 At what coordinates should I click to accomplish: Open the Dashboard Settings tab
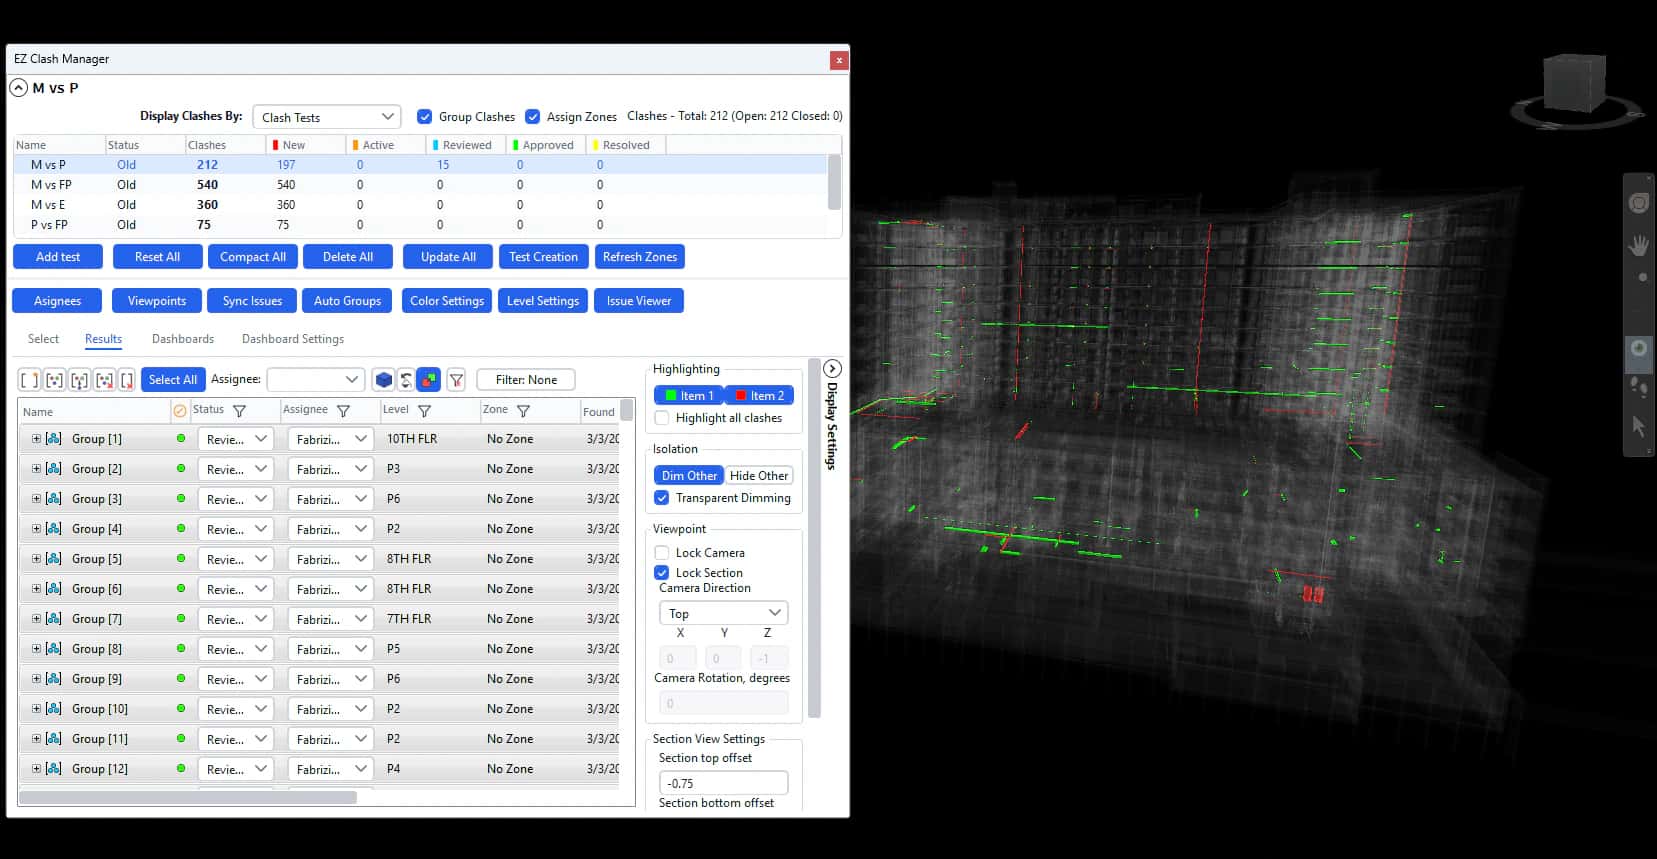click(x=293, y=339)
